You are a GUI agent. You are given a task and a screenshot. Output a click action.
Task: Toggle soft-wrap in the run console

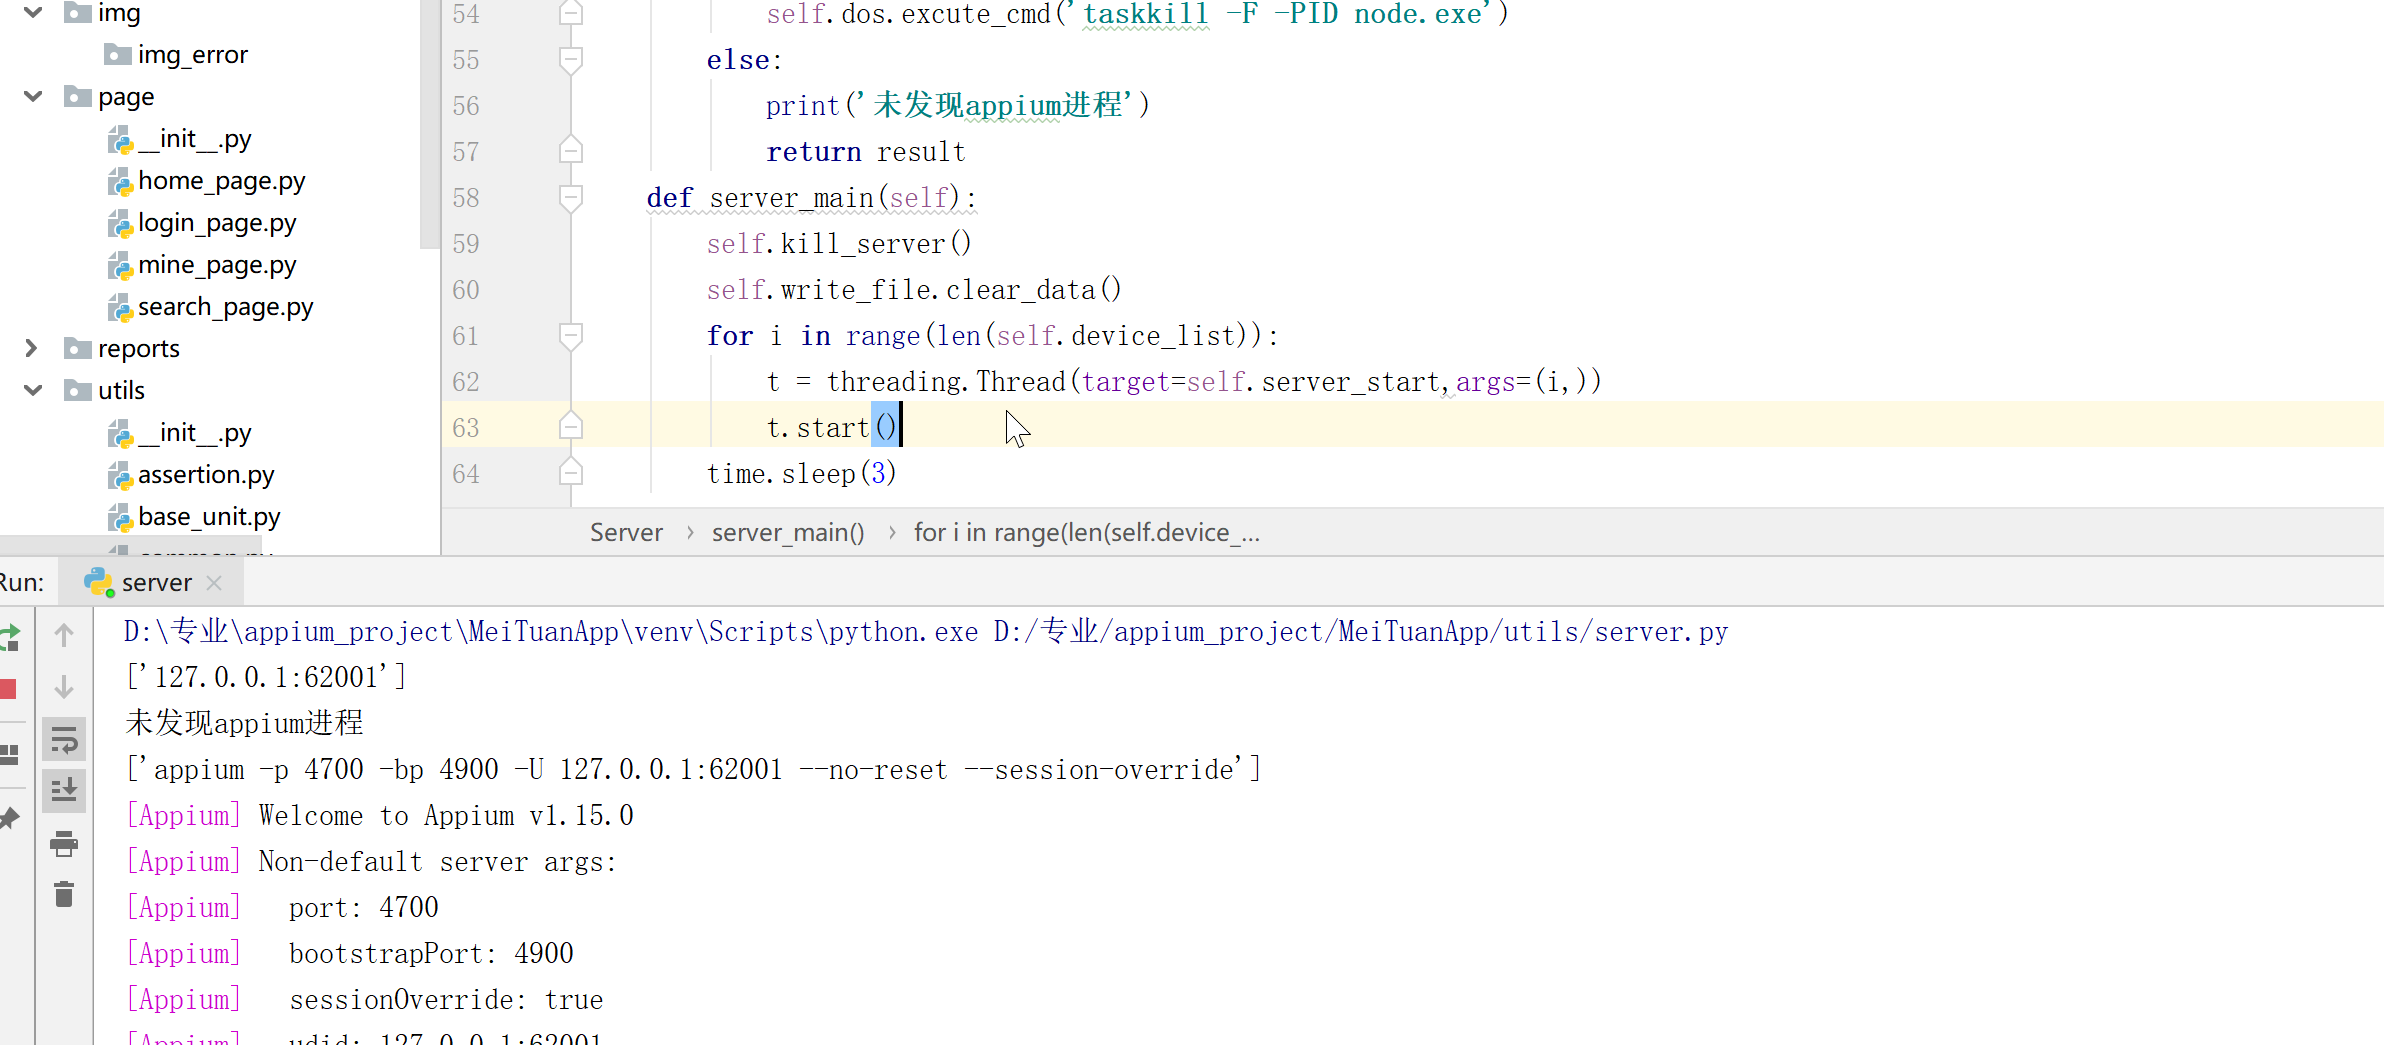click(64, 740)
